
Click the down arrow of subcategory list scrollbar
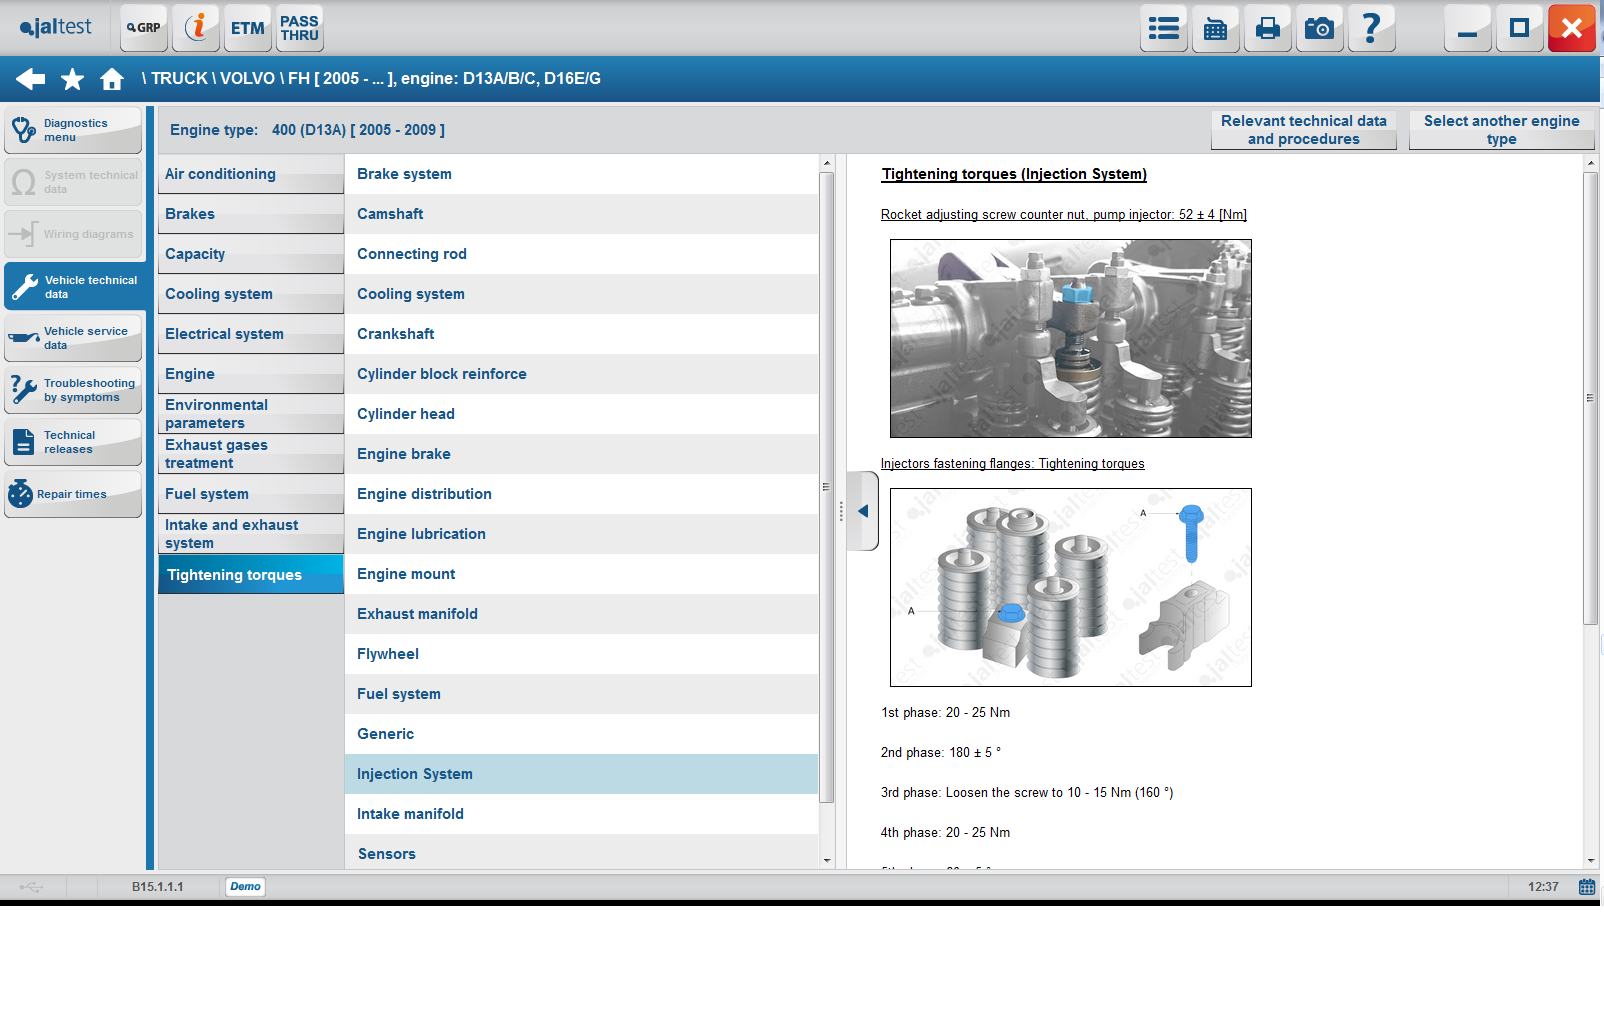click(827, 860)
